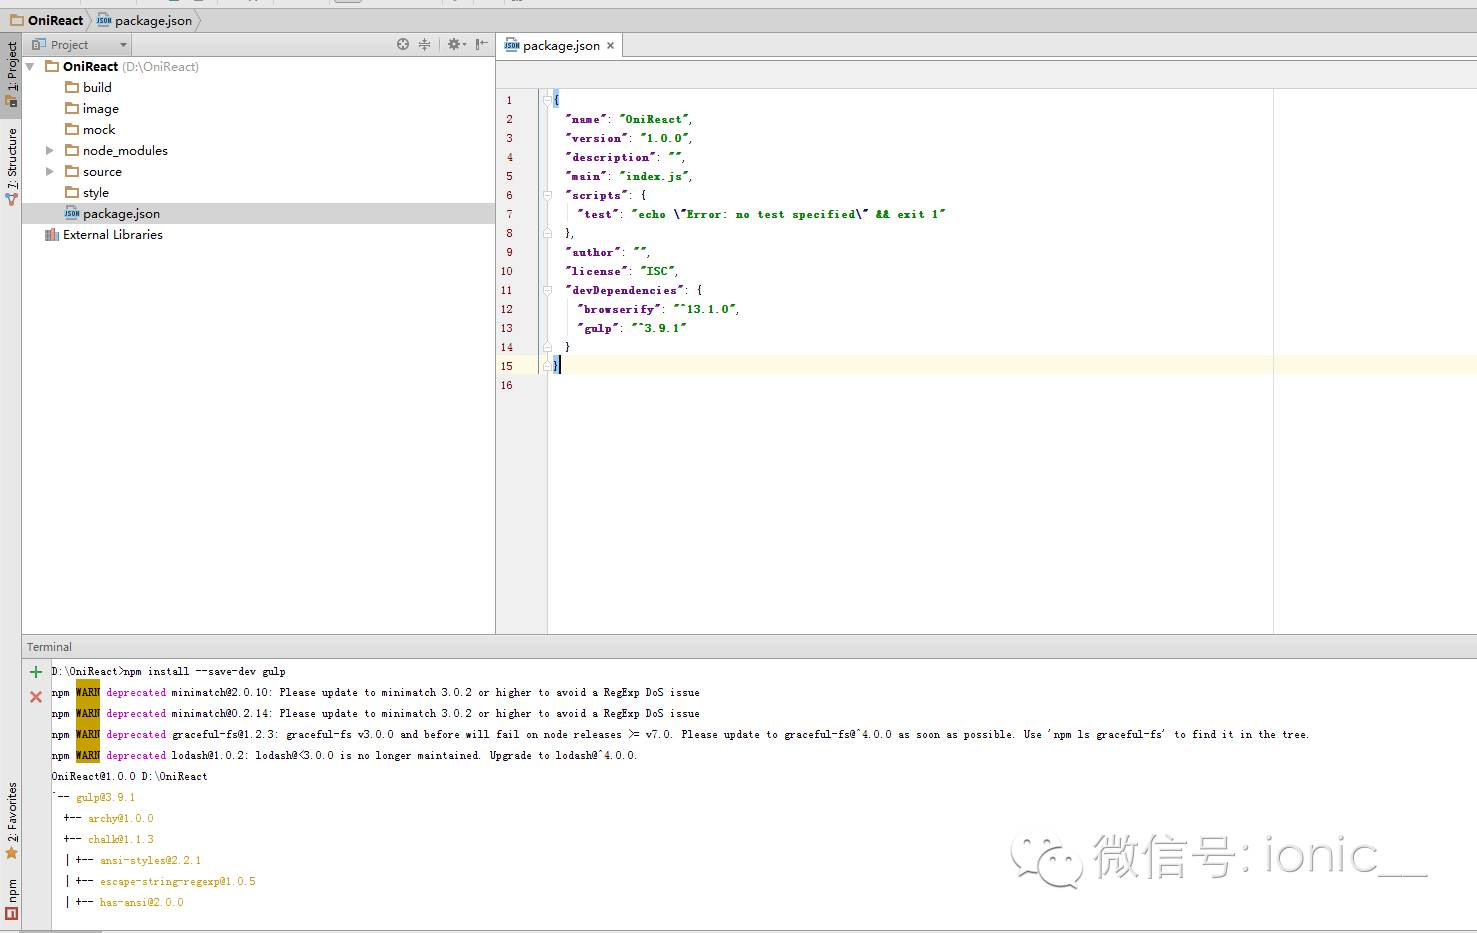This screenshot has height=933, width=1477.
Task: Select the build folder
Action: (x=97, y=87)
